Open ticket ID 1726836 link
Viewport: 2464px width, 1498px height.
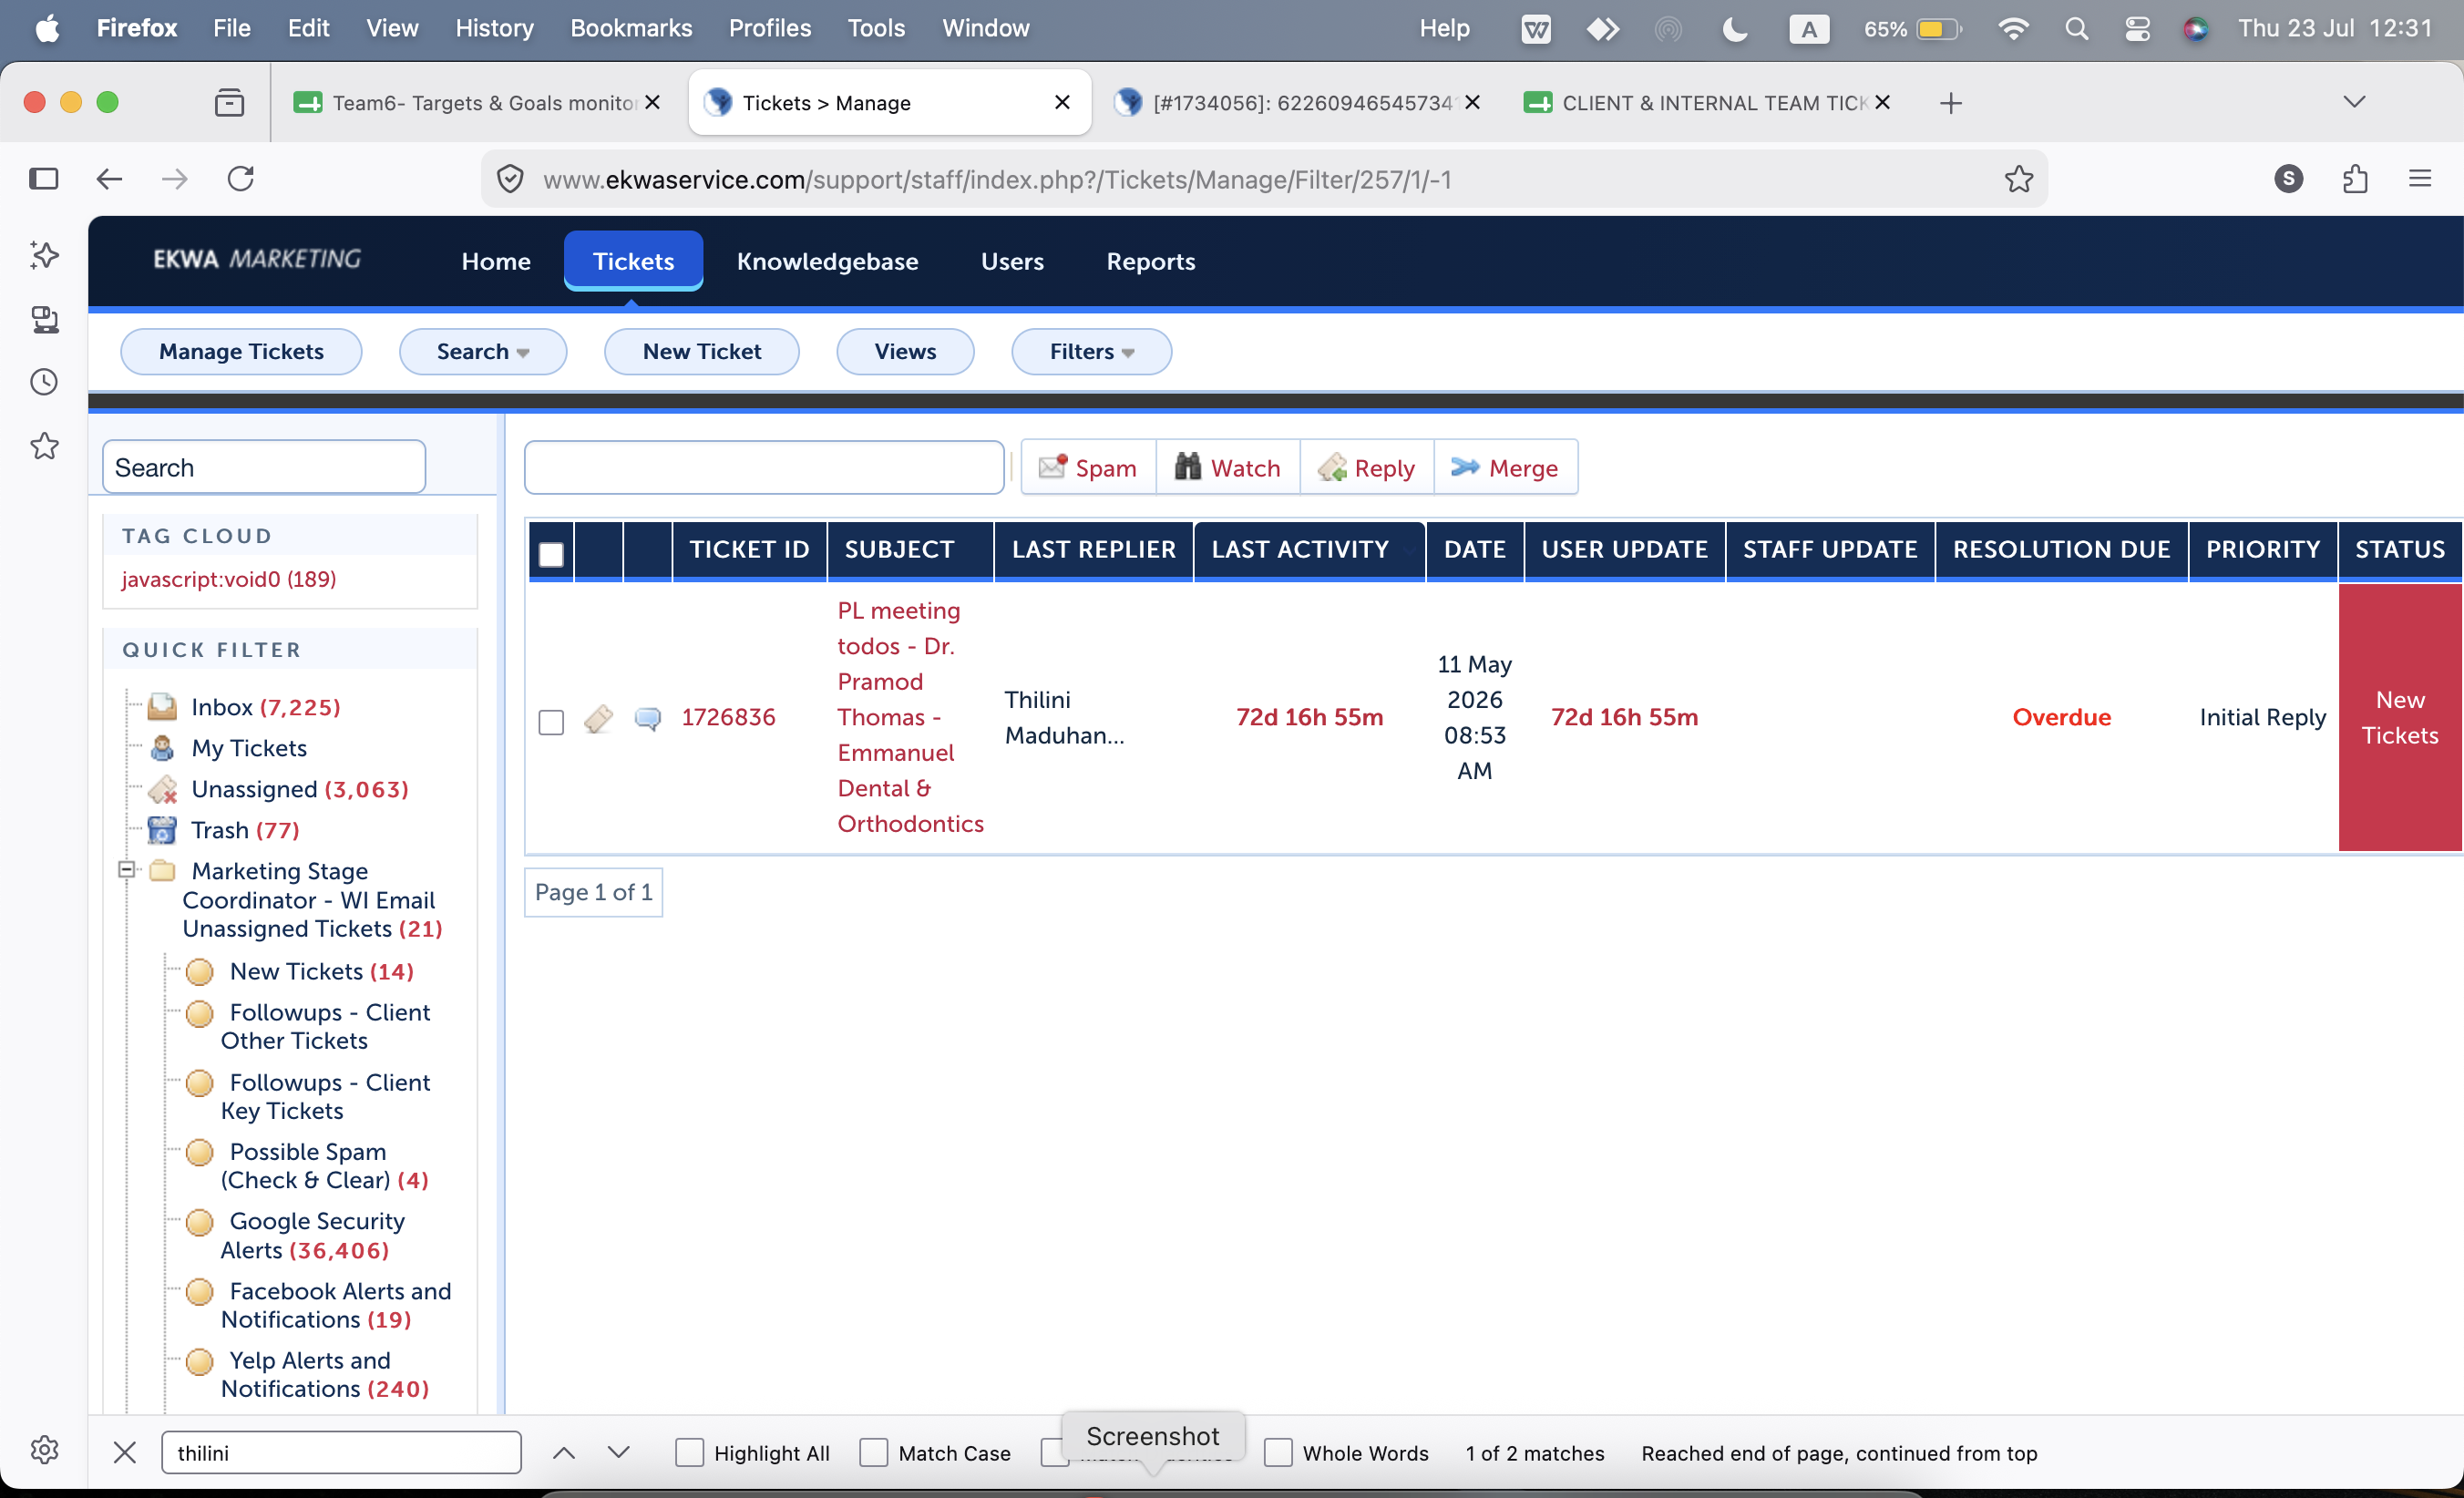pyautogui.click(x=728, y=717)
